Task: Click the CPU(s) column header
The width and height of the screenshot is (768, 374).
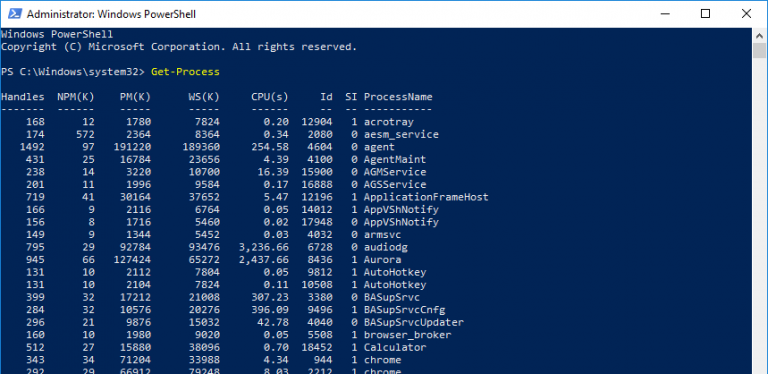Action: click(x=269, y=97)
